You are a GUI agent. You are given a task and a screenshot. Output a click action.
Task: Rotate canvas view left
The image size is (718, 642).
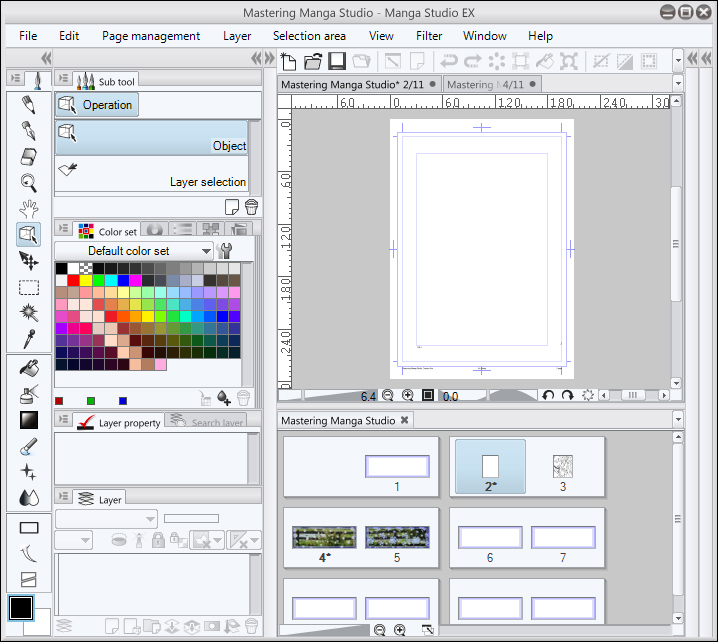pos(548,395)
